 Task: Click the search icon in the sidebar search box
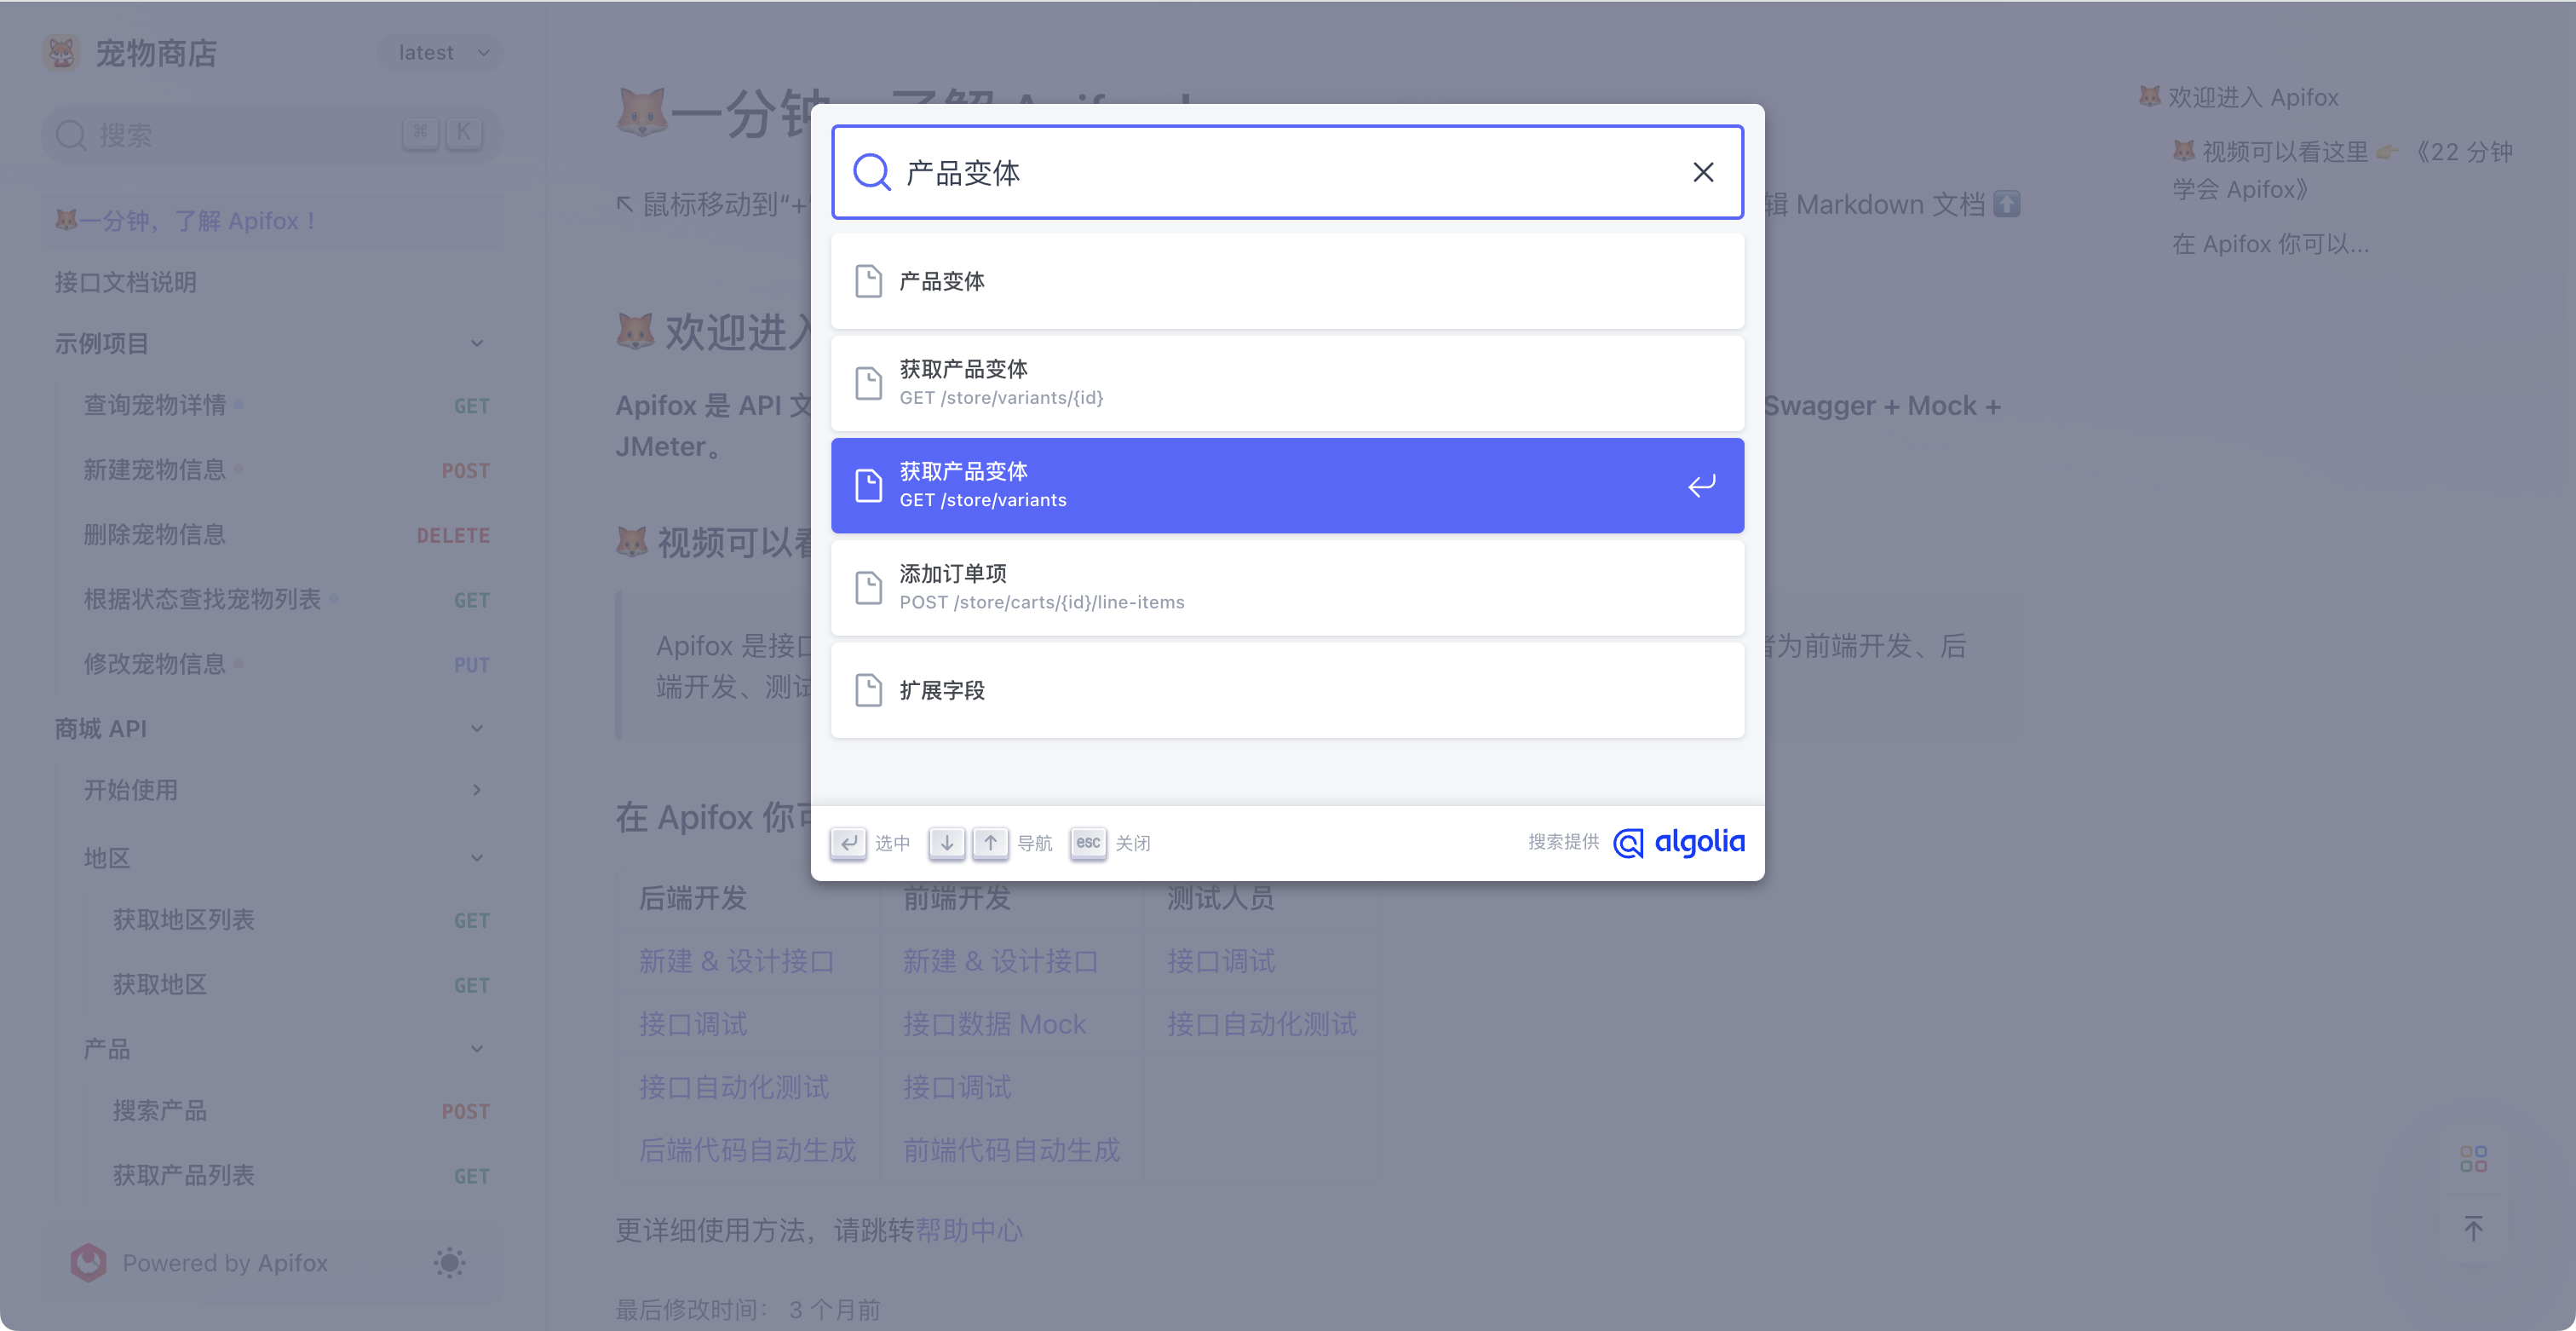[71, 134]
